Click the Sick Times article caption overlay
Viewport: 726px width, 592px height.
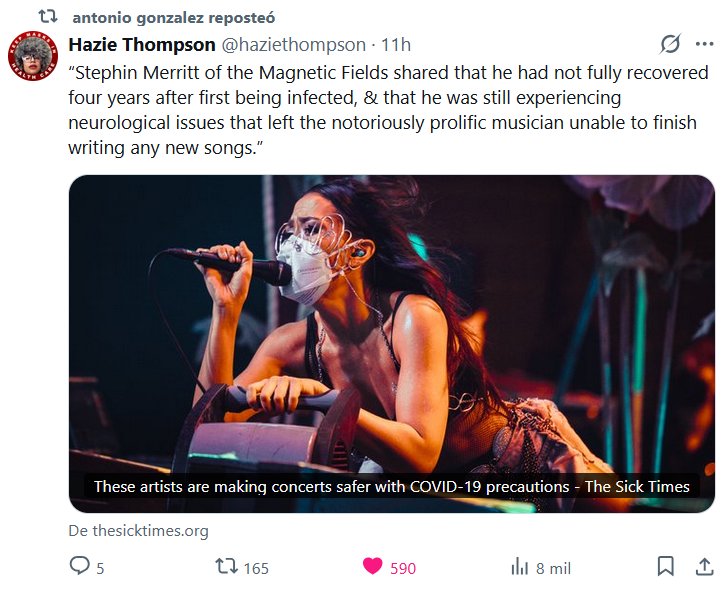tap(391, 487)
